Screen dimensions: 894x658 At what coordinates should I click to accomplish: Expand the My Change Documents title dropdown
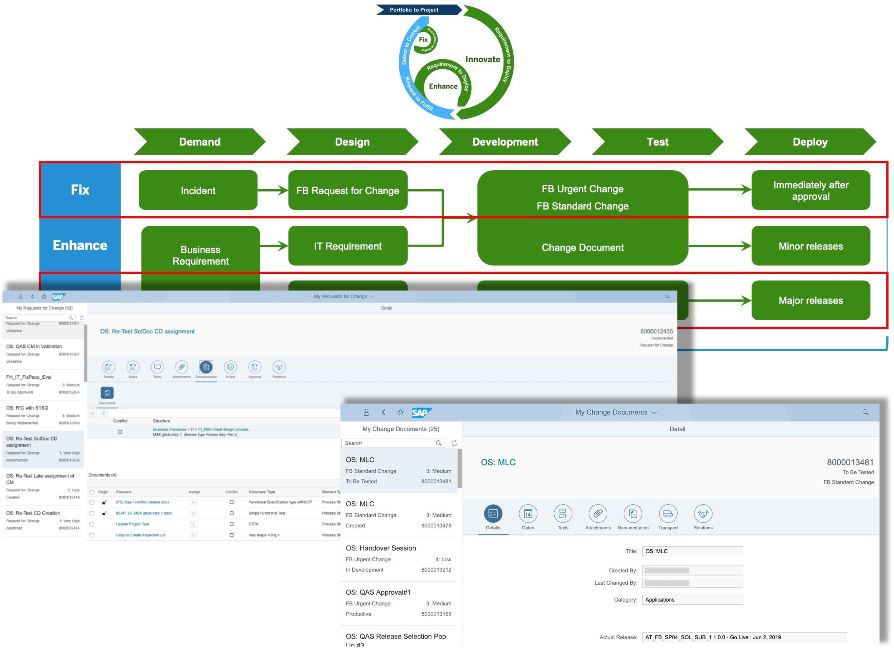click(x=654, y=412)
